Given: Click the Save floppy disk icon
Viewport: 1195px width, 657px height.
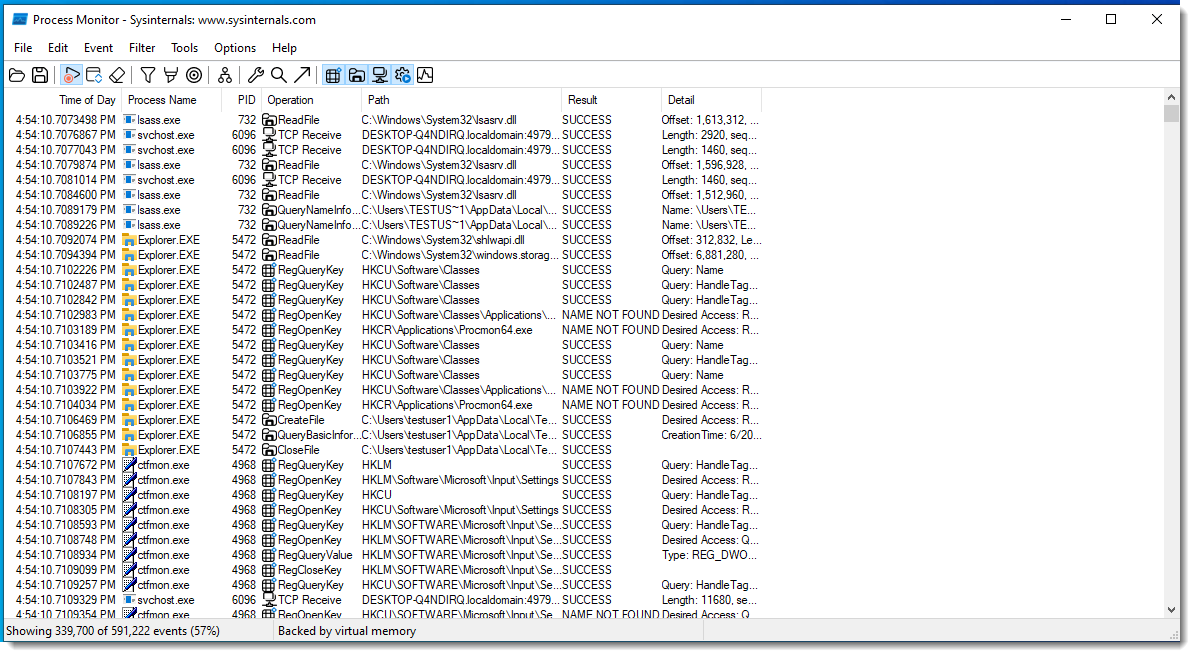Looking at the screenshot, I should tap(40, 75).
